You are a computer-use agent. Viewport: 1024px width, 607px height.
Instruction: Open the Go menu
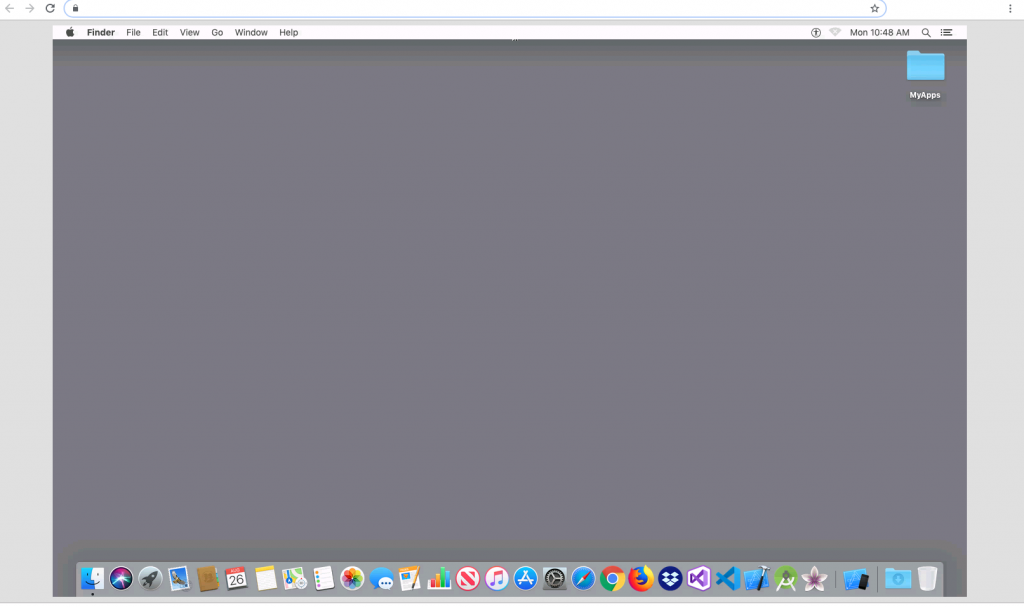tap(217, 32)
